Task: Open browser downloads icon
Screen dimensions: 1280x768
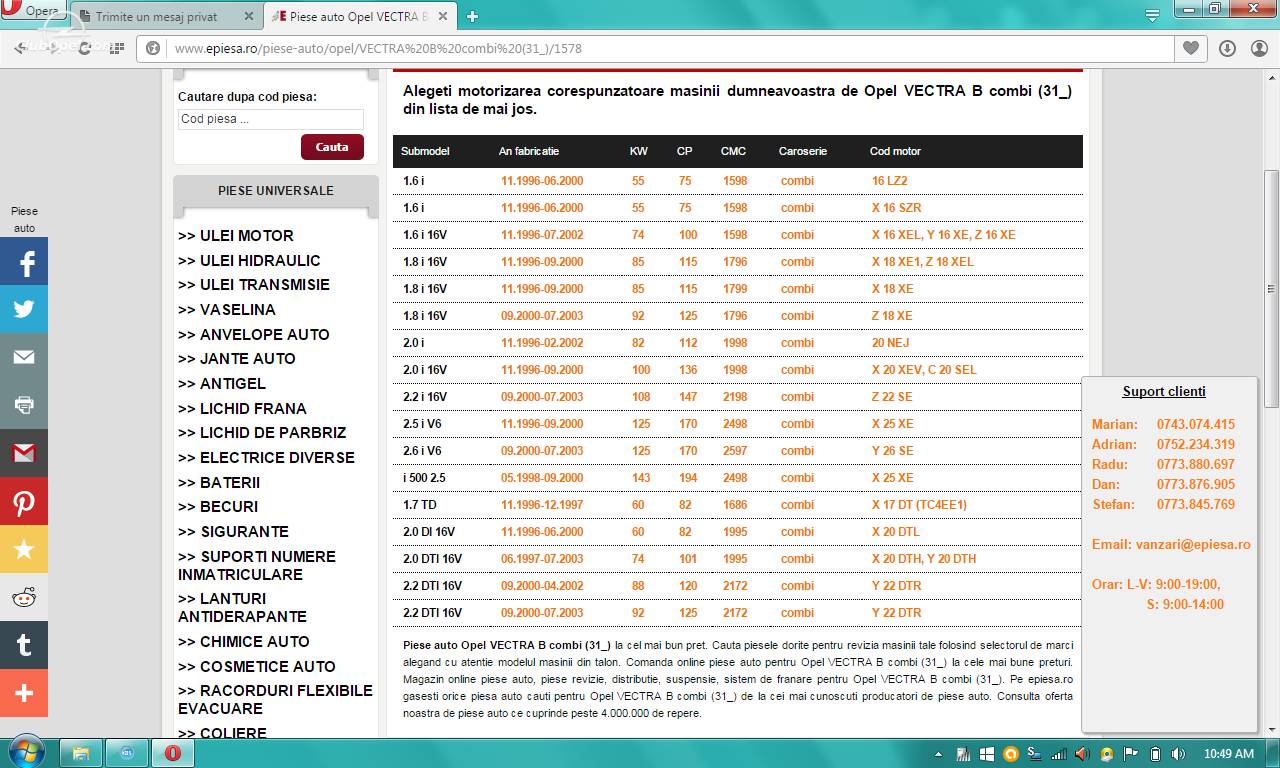Action: pos(1227,48)
